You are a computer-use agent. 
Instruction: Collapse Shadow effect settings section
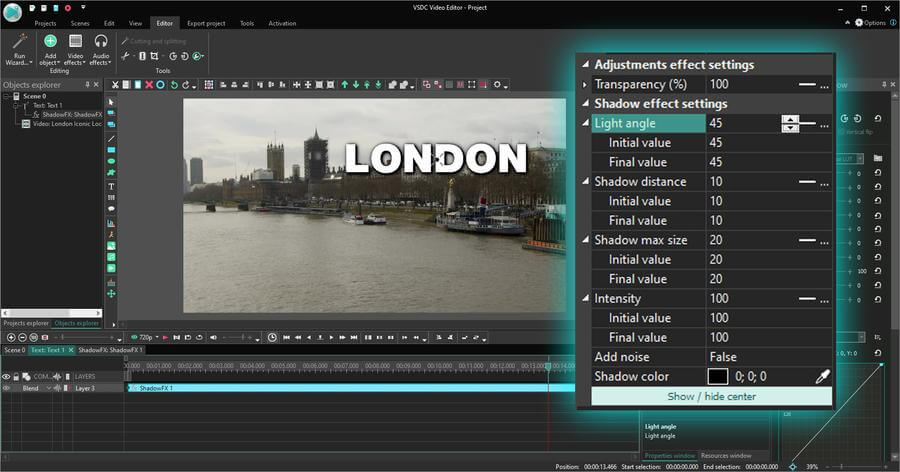click(x=585, y=103)
